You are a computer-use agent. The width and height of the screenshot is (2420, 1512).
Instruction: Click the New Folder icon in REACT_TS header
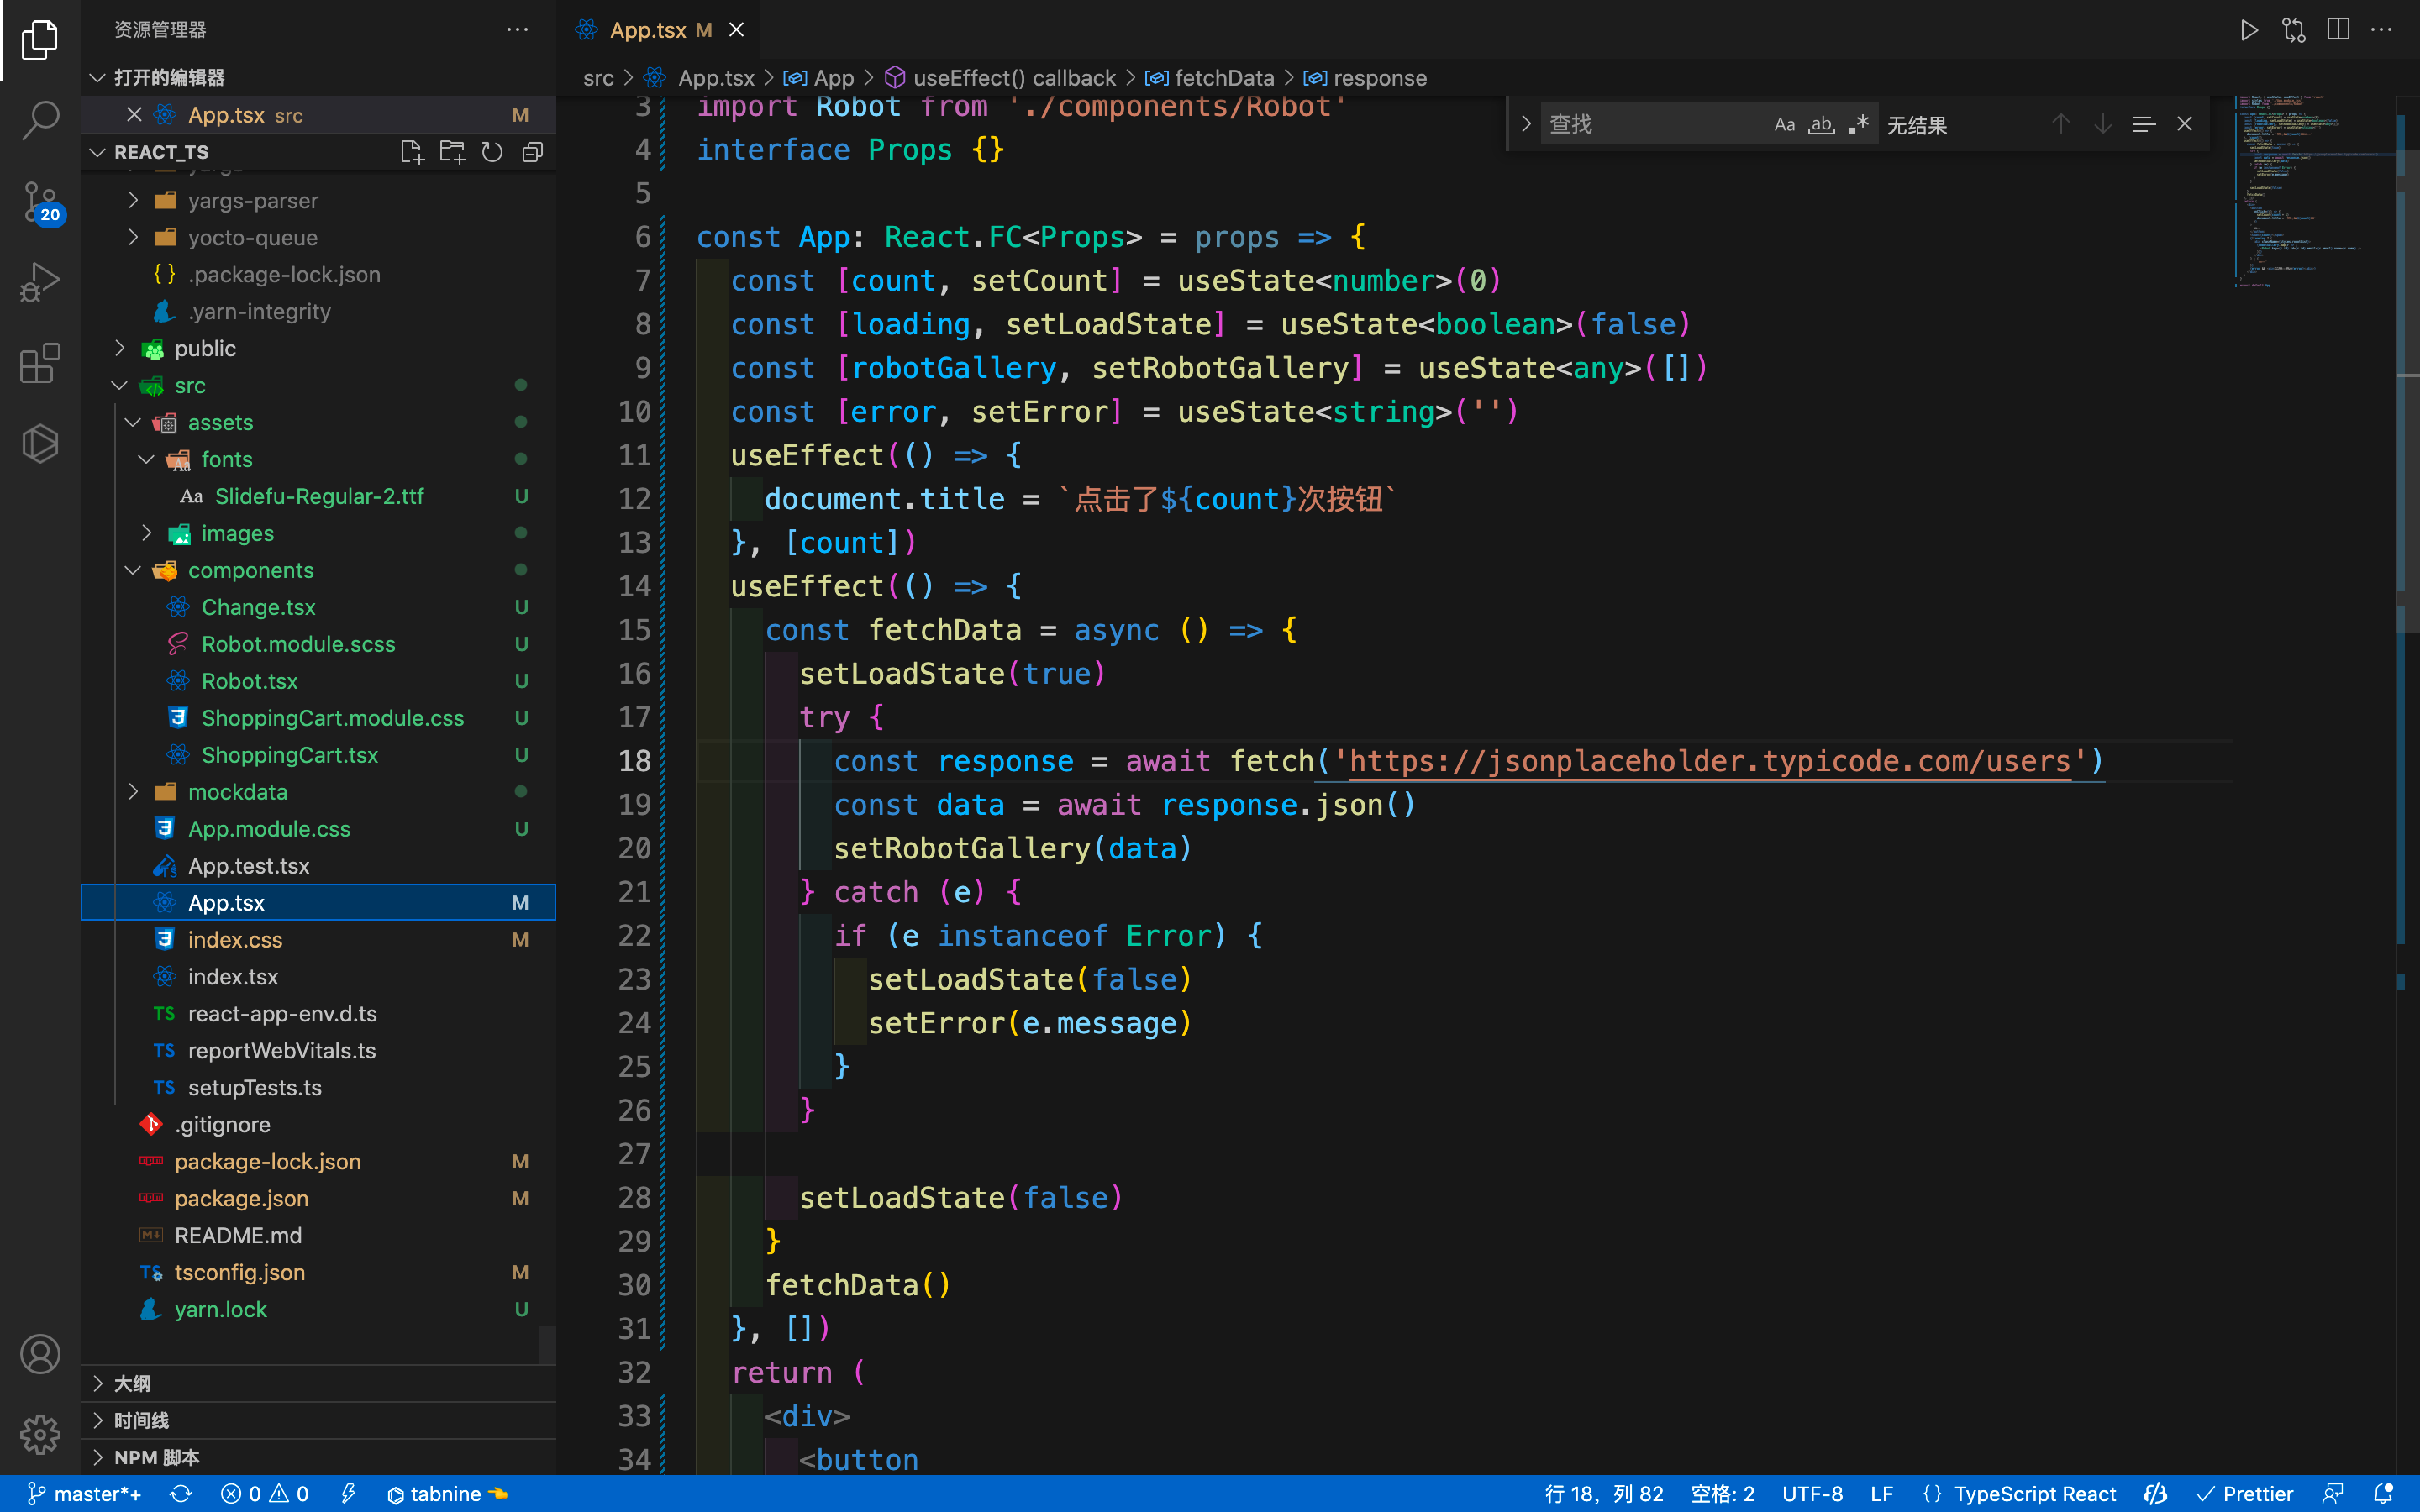pyautogui.click(x=452, y=152)
